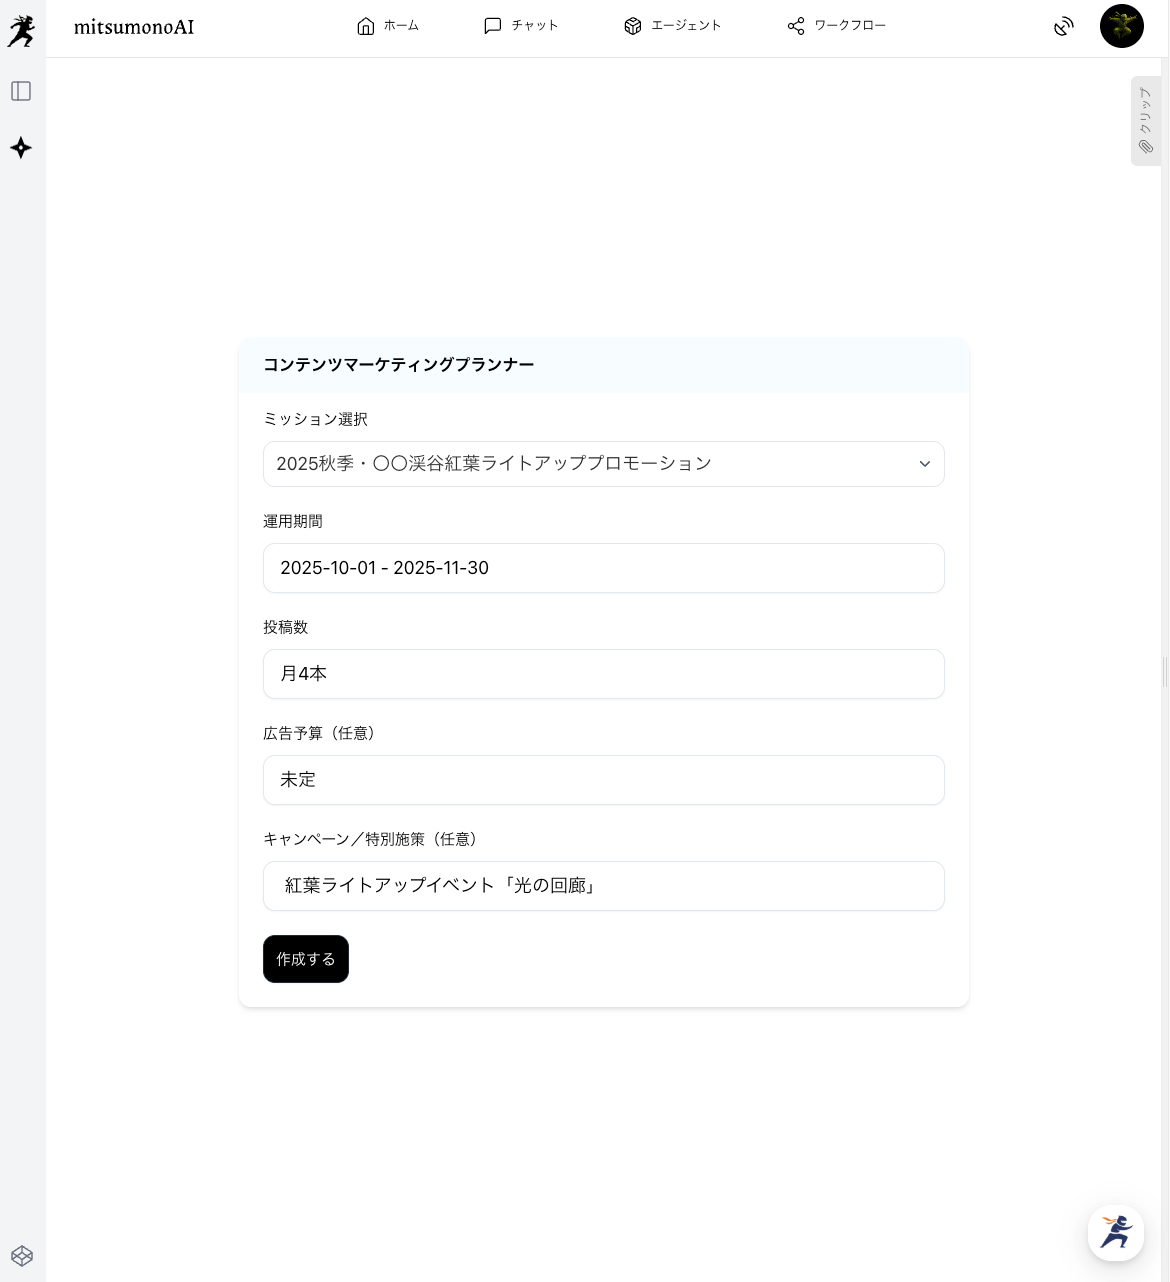Click the CodePen-style cube icon at bottom left
1170x1282 pixels.
pyautogui.click(x=22, y=1256)
